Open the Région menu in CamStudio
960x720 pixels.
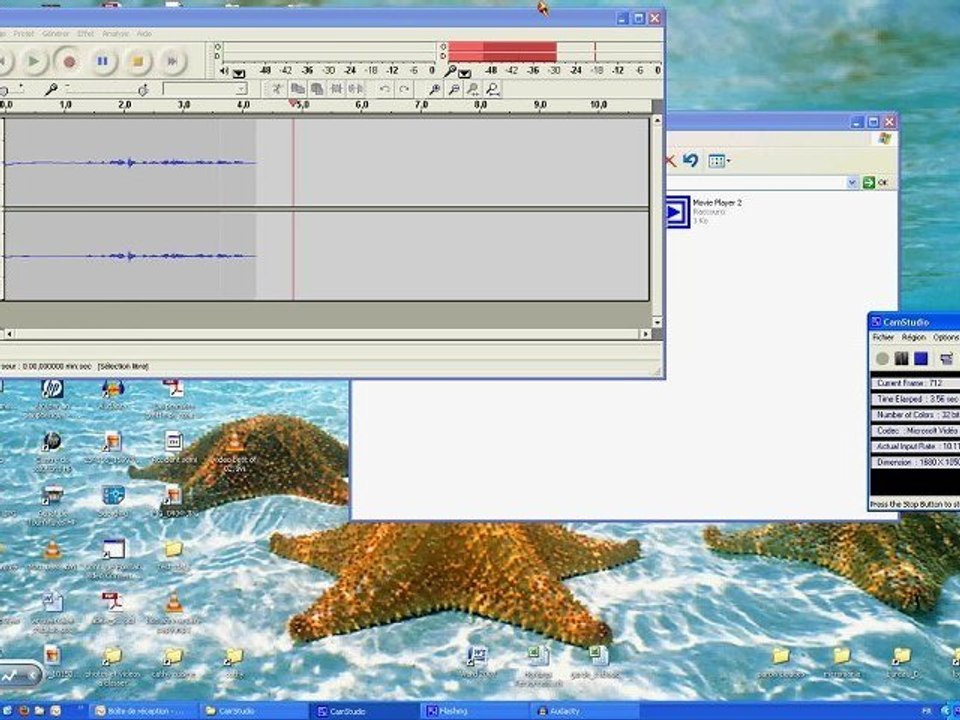pyautogui.click(x=913, y=337)
